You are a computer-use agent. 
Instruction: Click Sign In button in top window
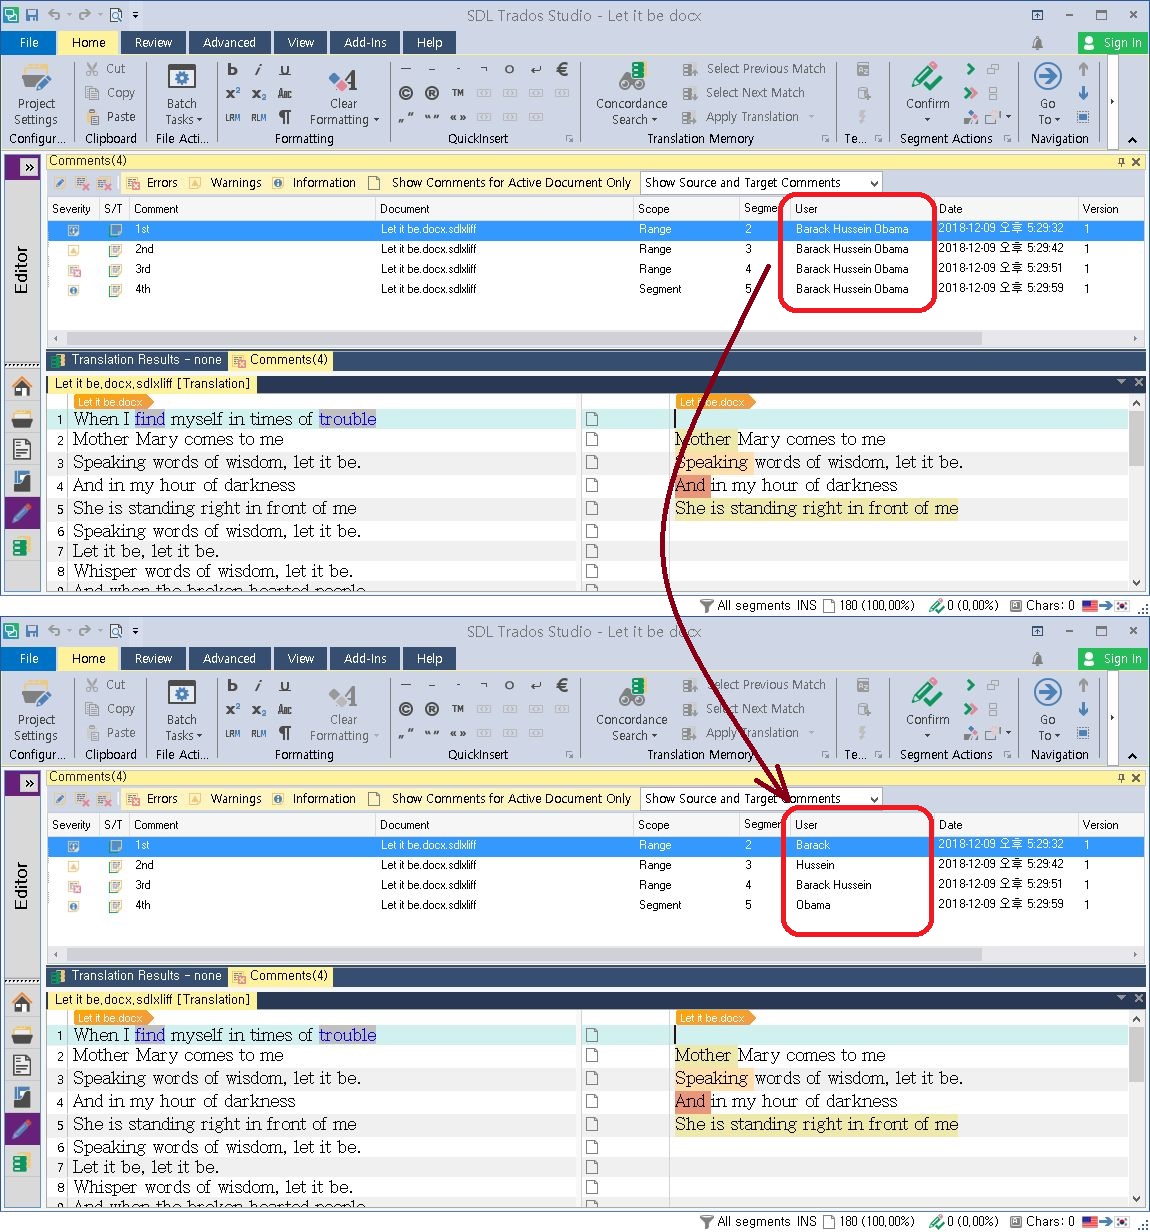coord(1113,43)
